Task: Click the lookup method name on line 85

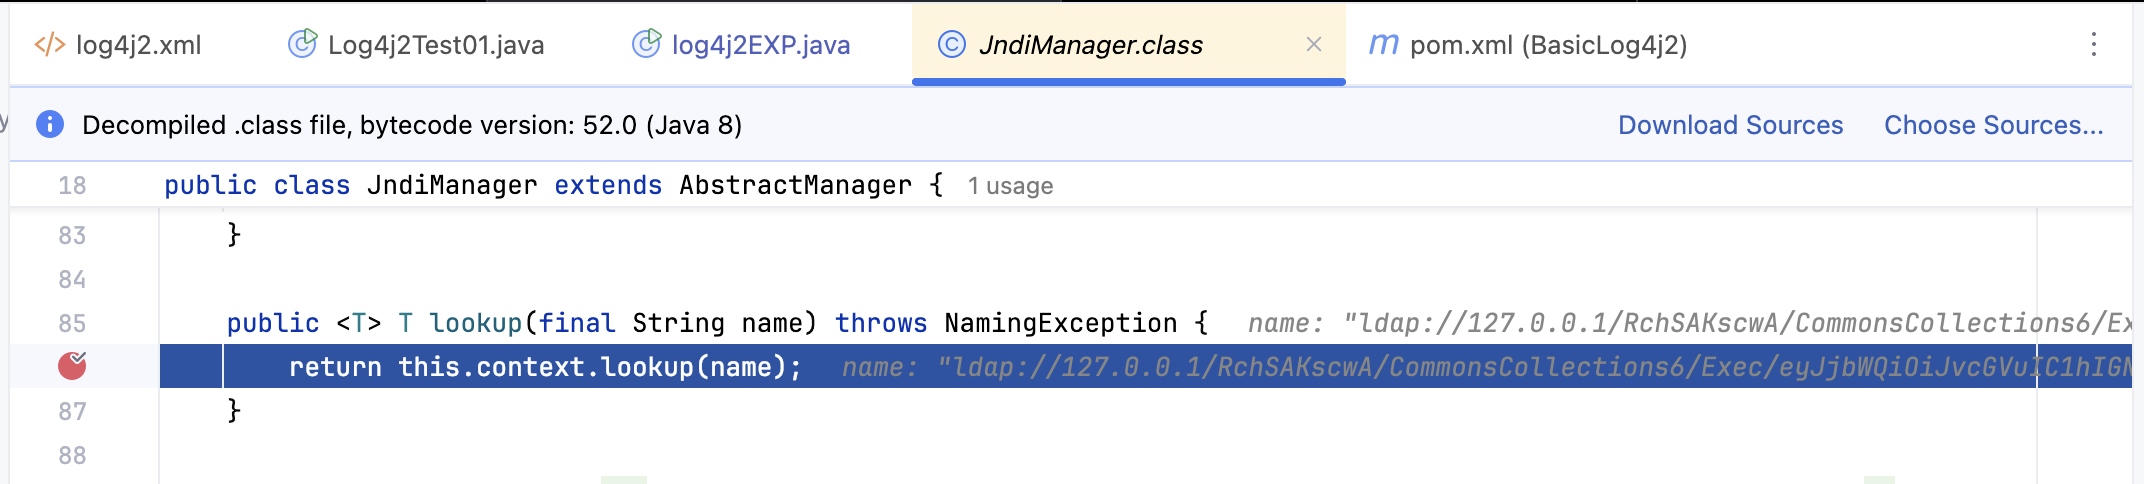Action: pyautogui.click(x=475, y=323)
